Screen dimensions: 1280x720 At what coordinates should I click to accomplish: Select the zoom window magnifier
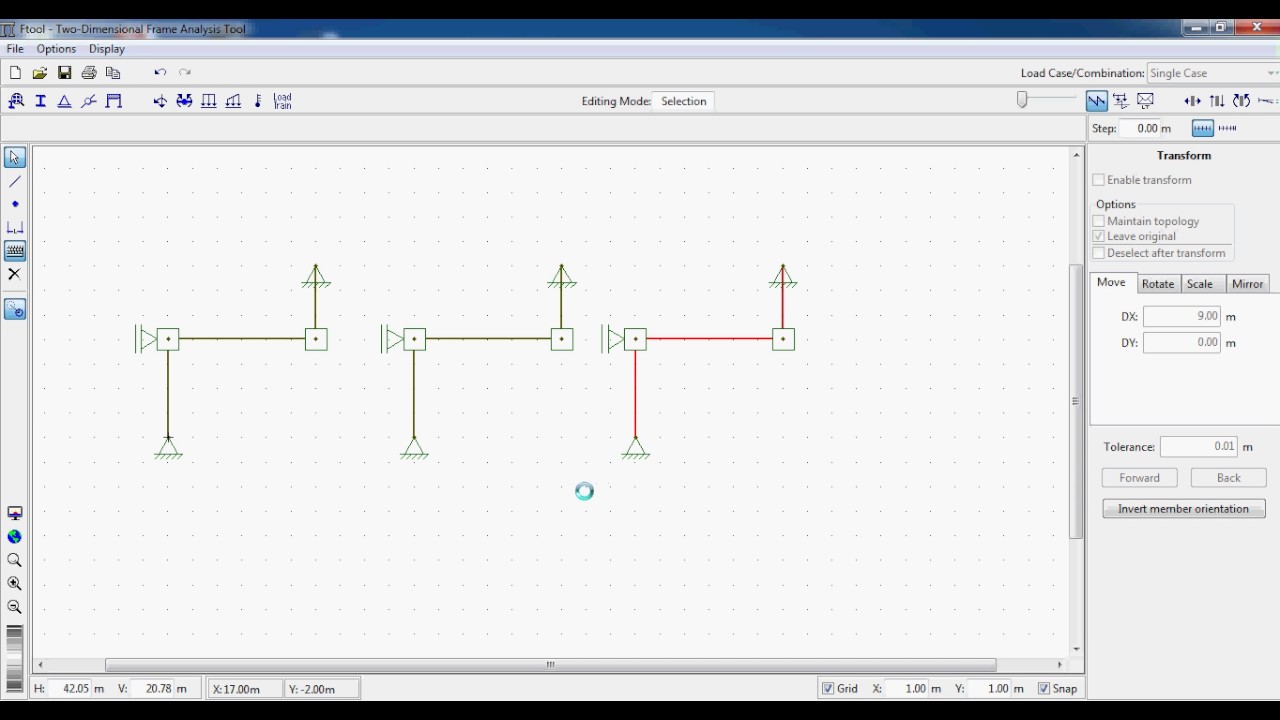click(x=15, y=561)
